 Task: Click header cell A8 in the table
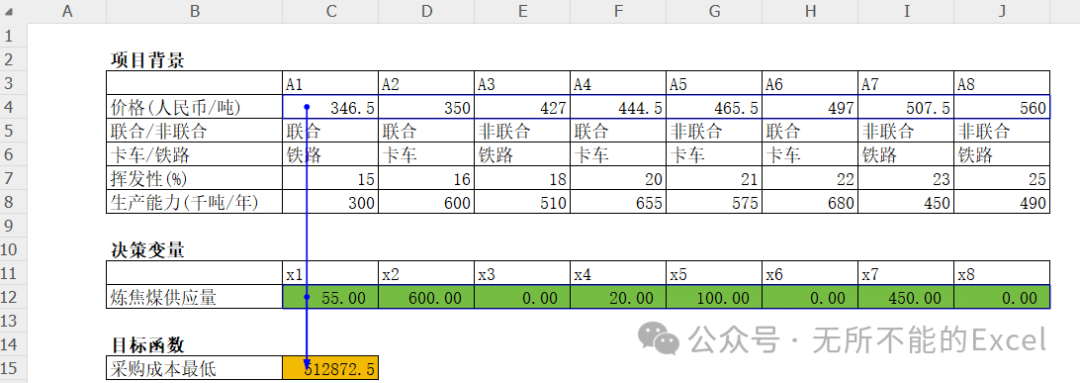tap(1001, 83)
